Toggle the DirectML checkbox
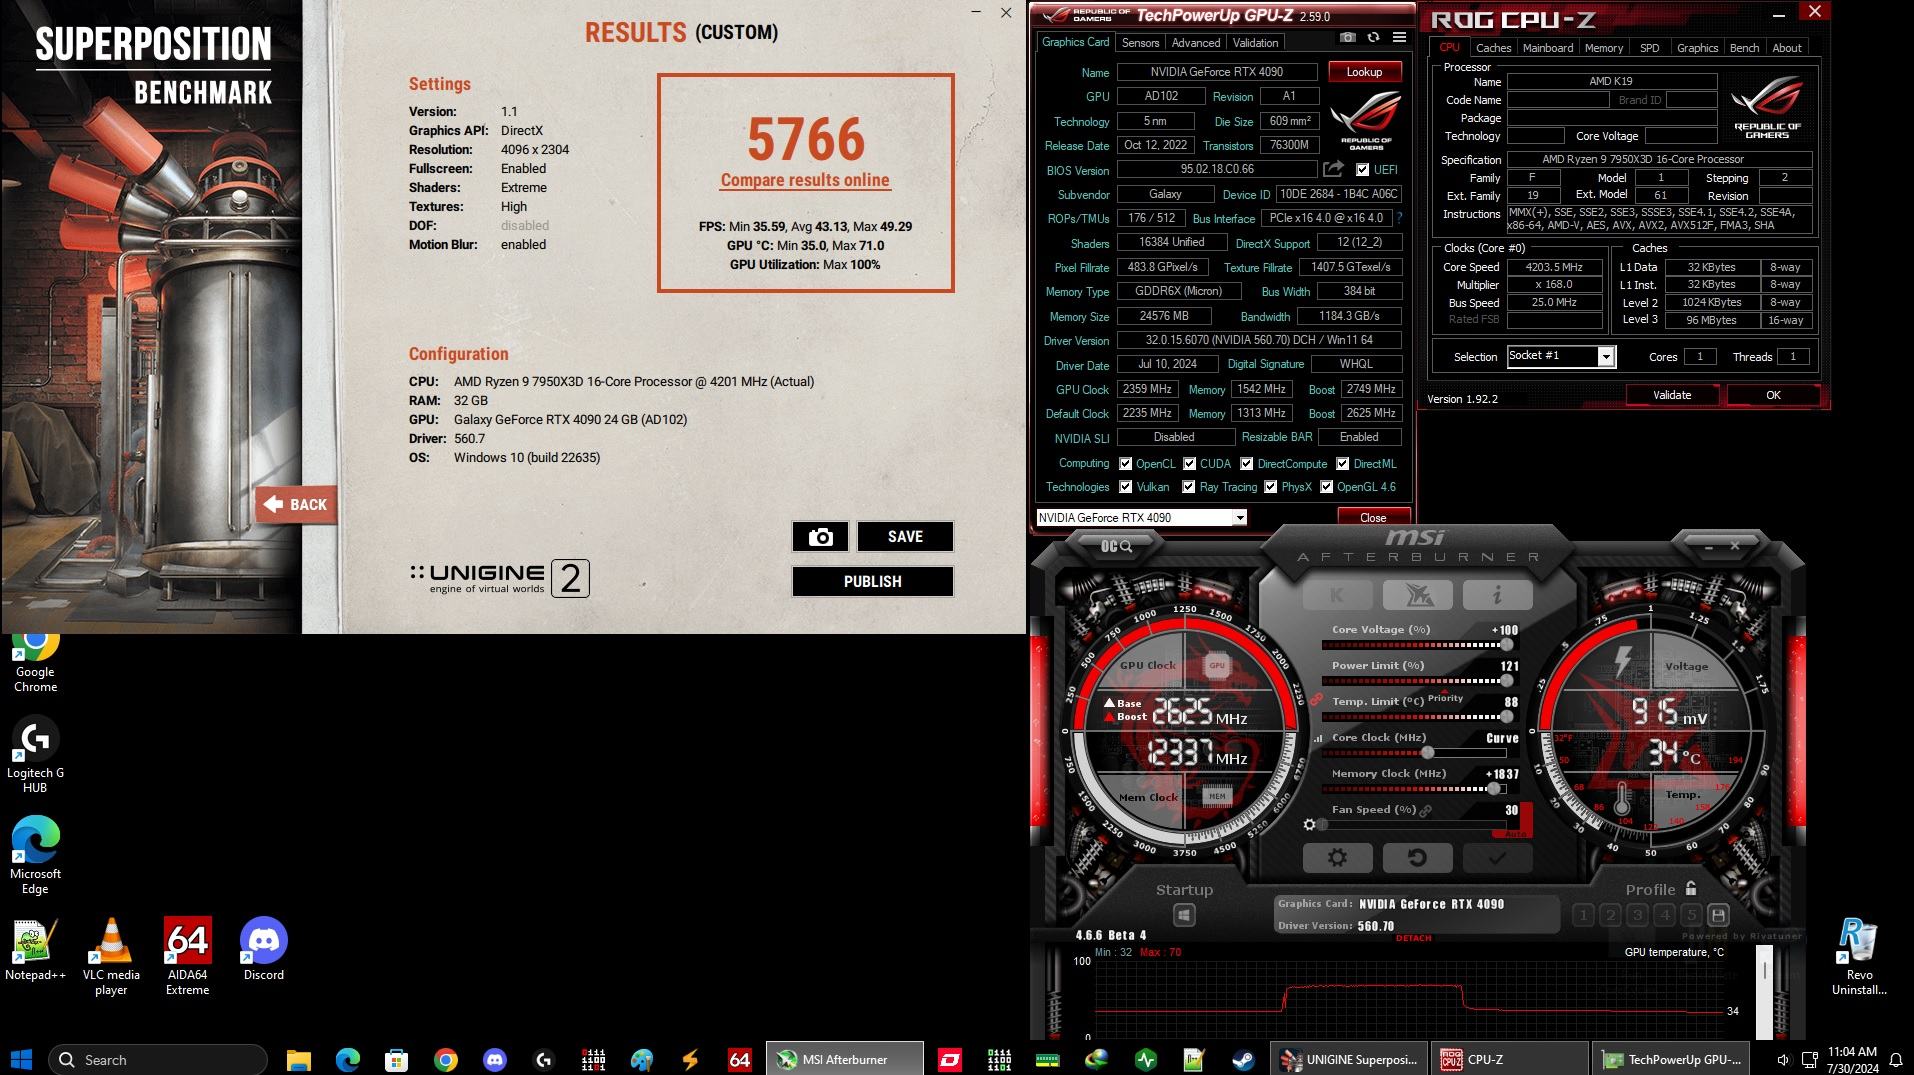The width and height of the screenshot is (1914, 1075). coord(1343,464)
